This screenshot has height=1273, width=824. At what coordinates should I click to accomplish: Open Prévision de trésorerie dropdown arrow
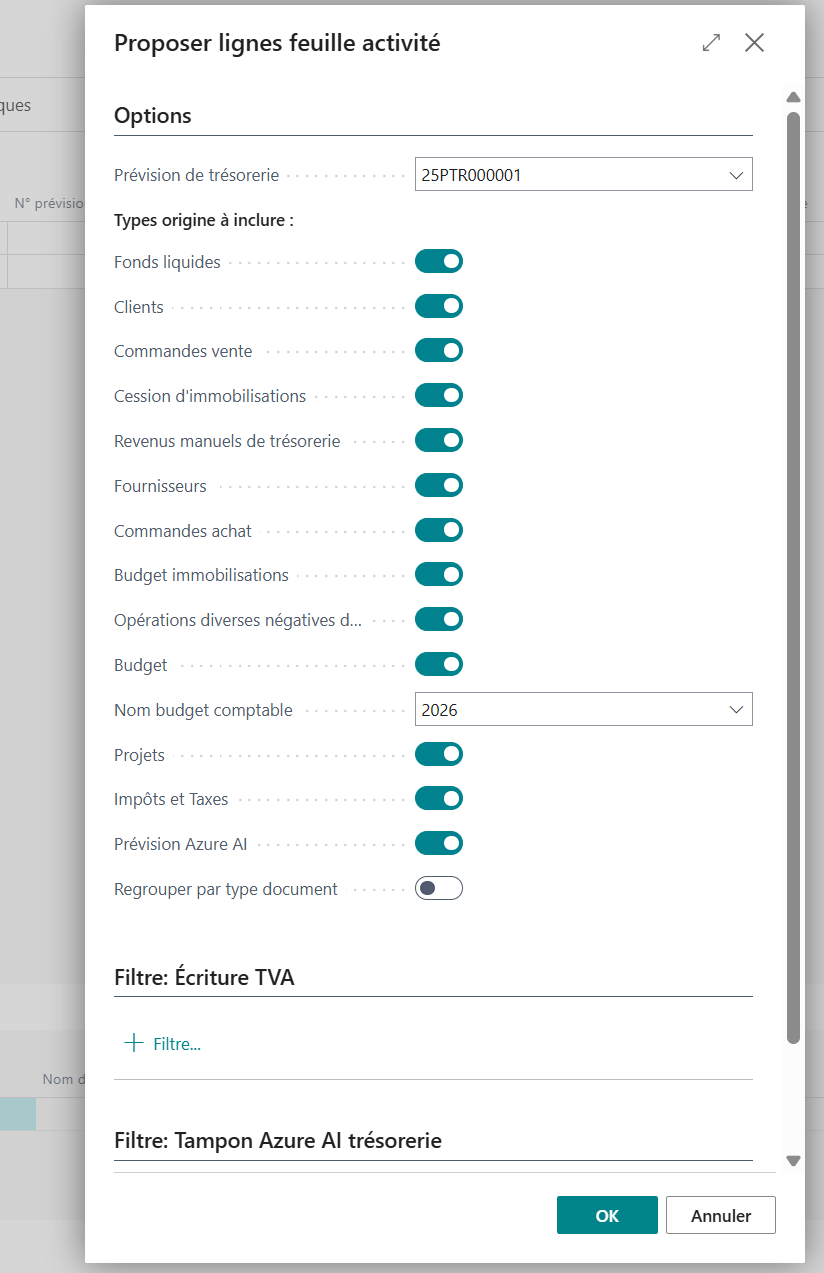coord(737,175)
